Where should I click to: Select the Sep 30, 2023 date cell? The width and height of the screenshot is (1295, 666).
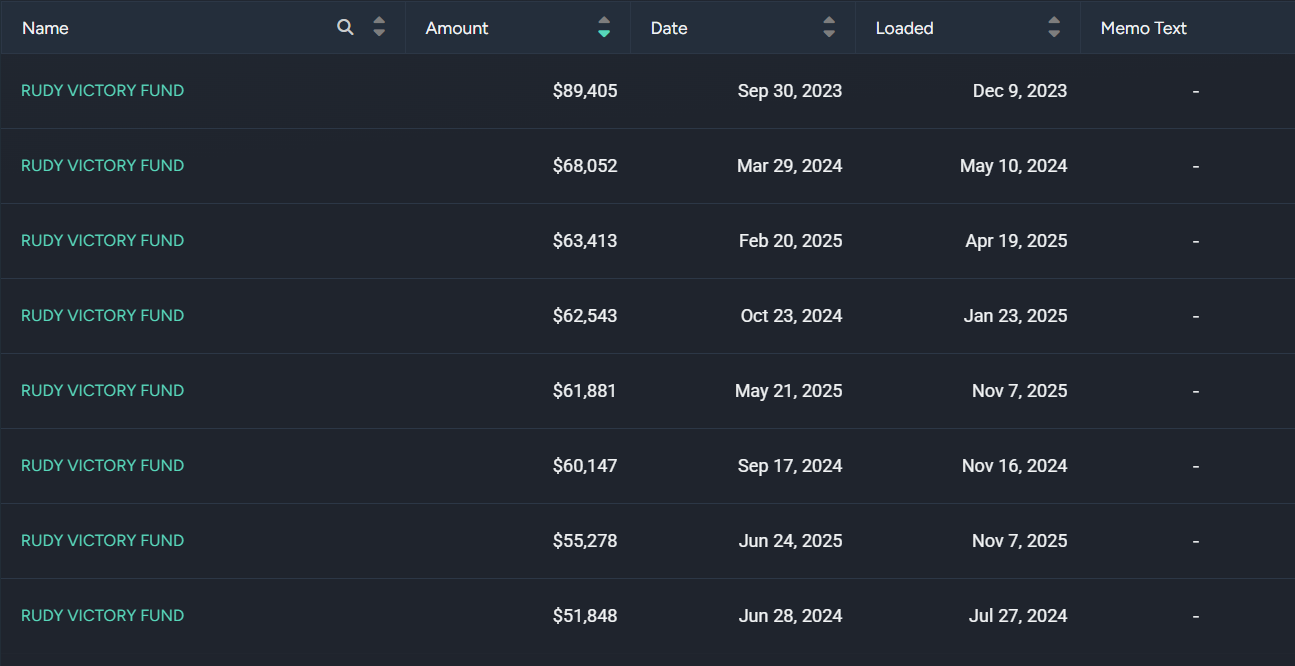coord(789,91)
